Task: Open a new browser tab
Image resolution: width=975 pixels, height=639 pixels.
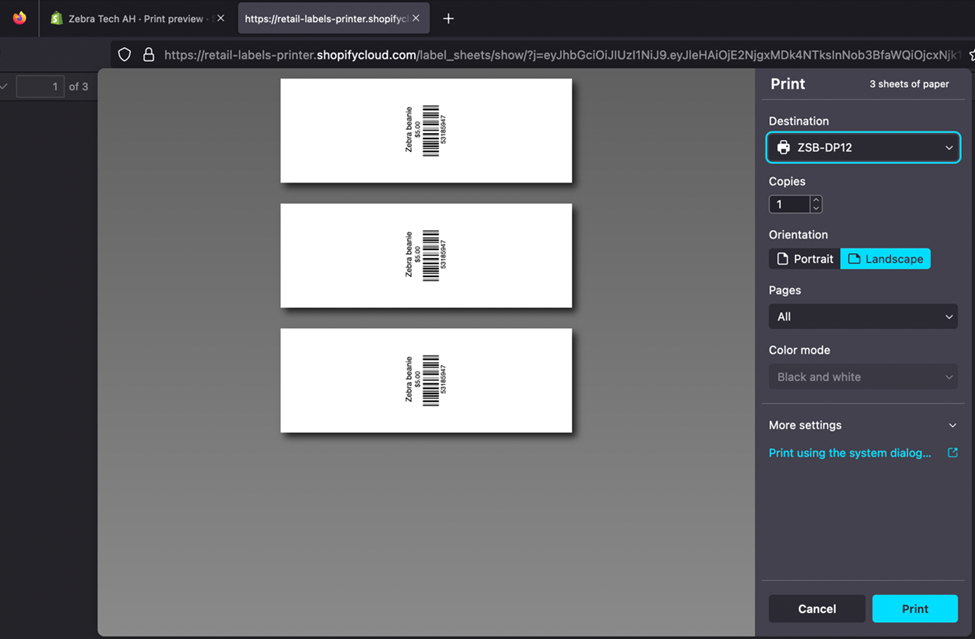Action: coord(448,19)
